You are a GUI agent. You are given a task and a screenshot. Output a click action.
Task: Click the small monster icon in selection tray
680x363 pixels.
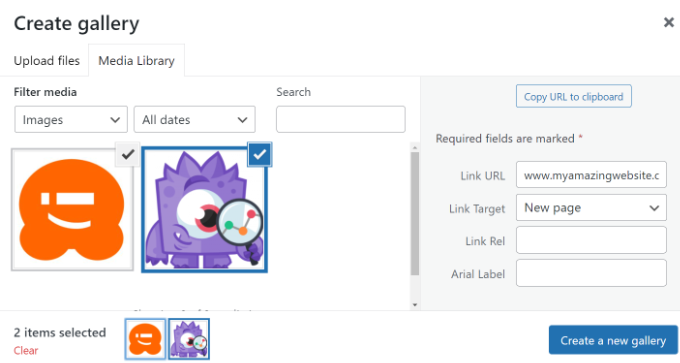189,339
